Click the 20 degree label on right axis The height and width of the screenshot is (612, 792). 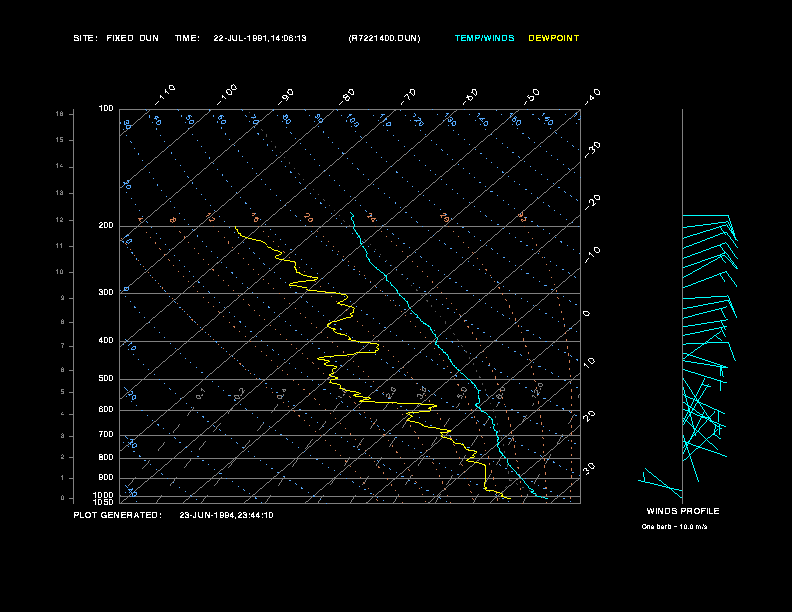coord(589,416)
